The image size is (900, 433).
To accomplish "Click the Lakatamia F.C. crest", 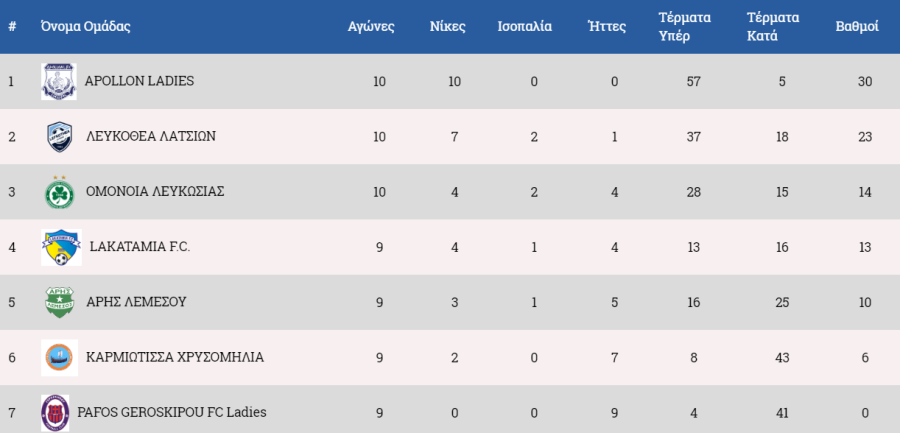I will [x=61, y=248].
